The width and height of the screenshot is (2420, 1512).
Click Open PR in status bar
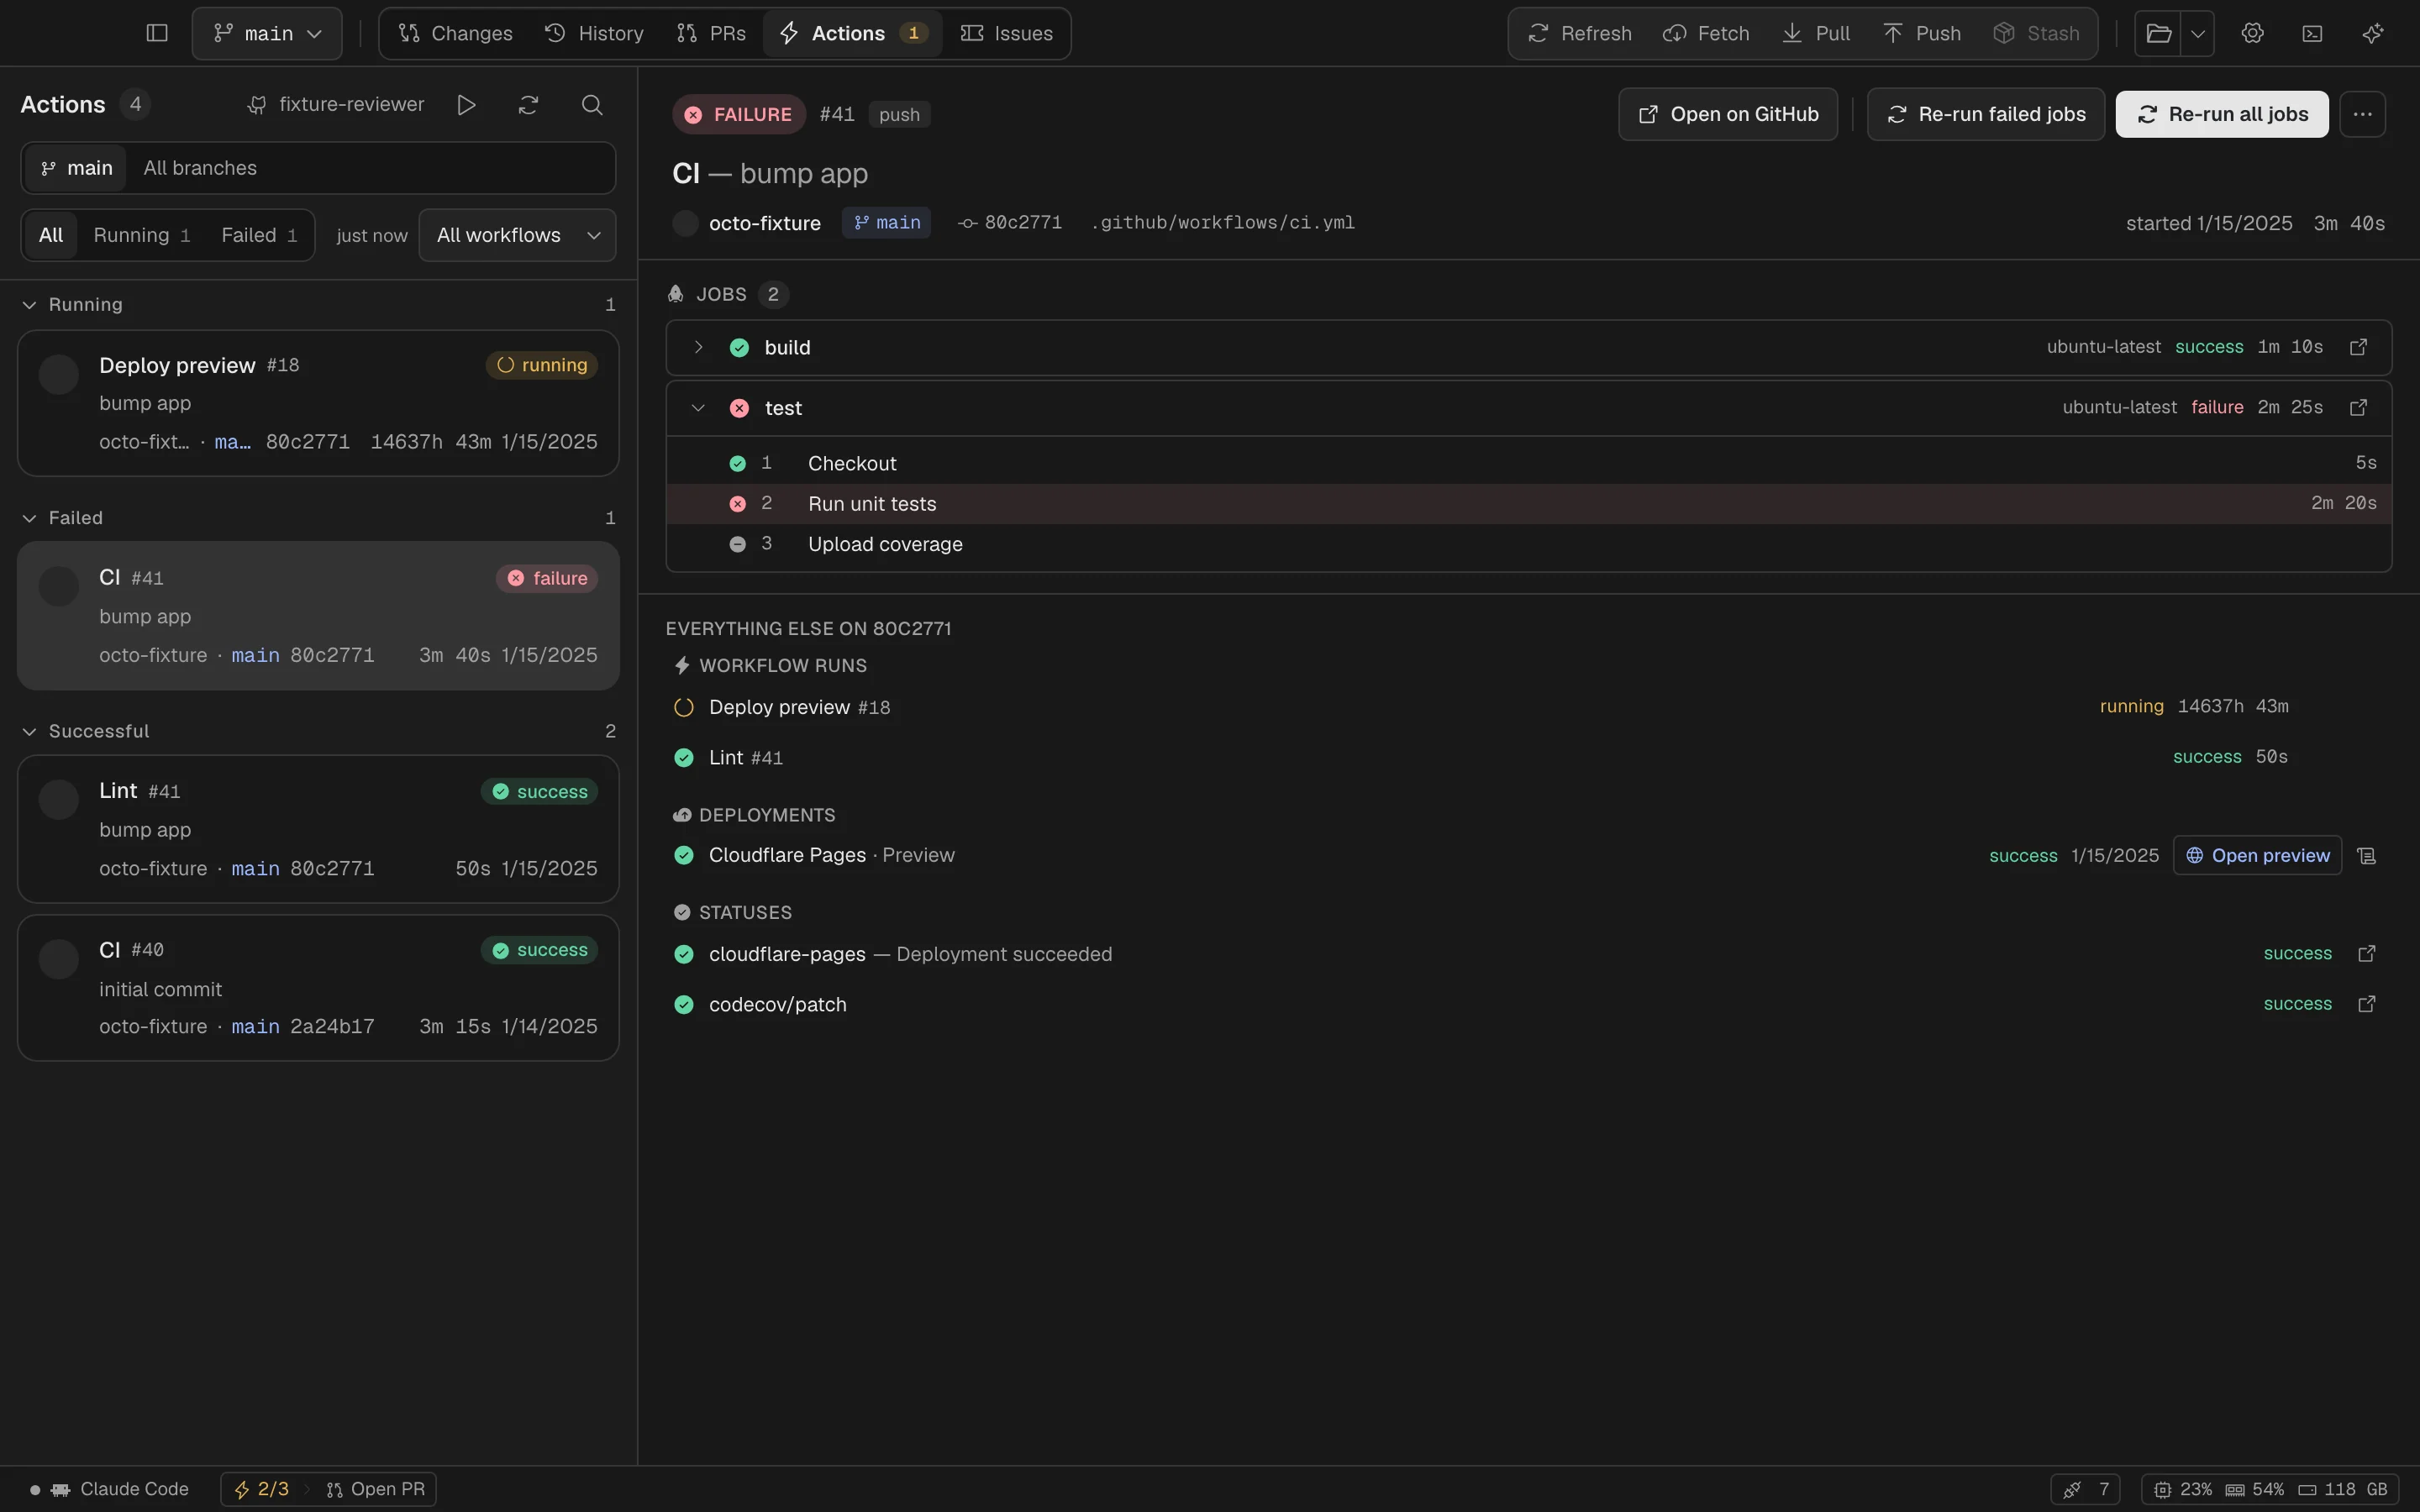click(x=376, y=1489)
